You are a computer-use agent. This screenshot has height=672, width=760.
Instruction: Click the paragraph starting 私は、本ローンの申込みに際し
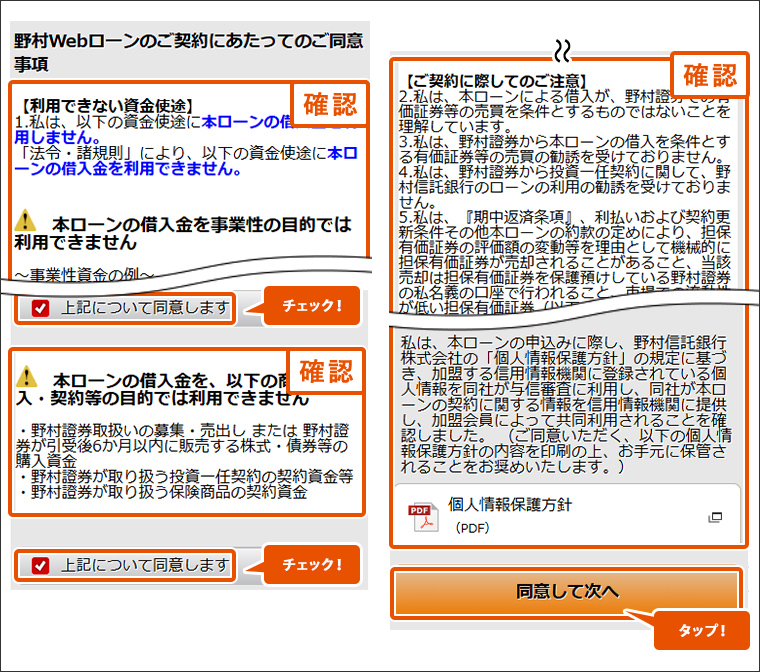pos(565,405)
